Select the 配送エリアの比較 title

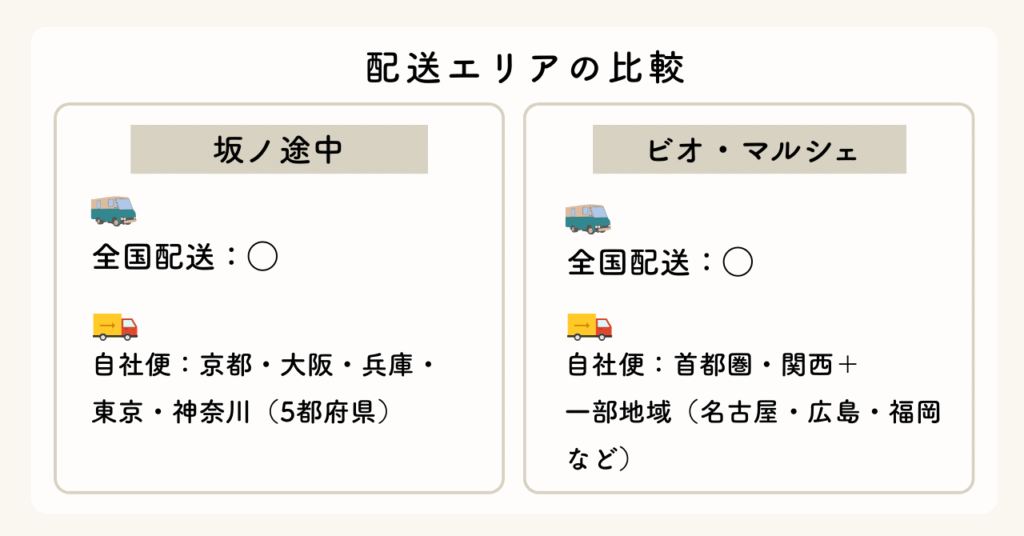tap(511, 68)
